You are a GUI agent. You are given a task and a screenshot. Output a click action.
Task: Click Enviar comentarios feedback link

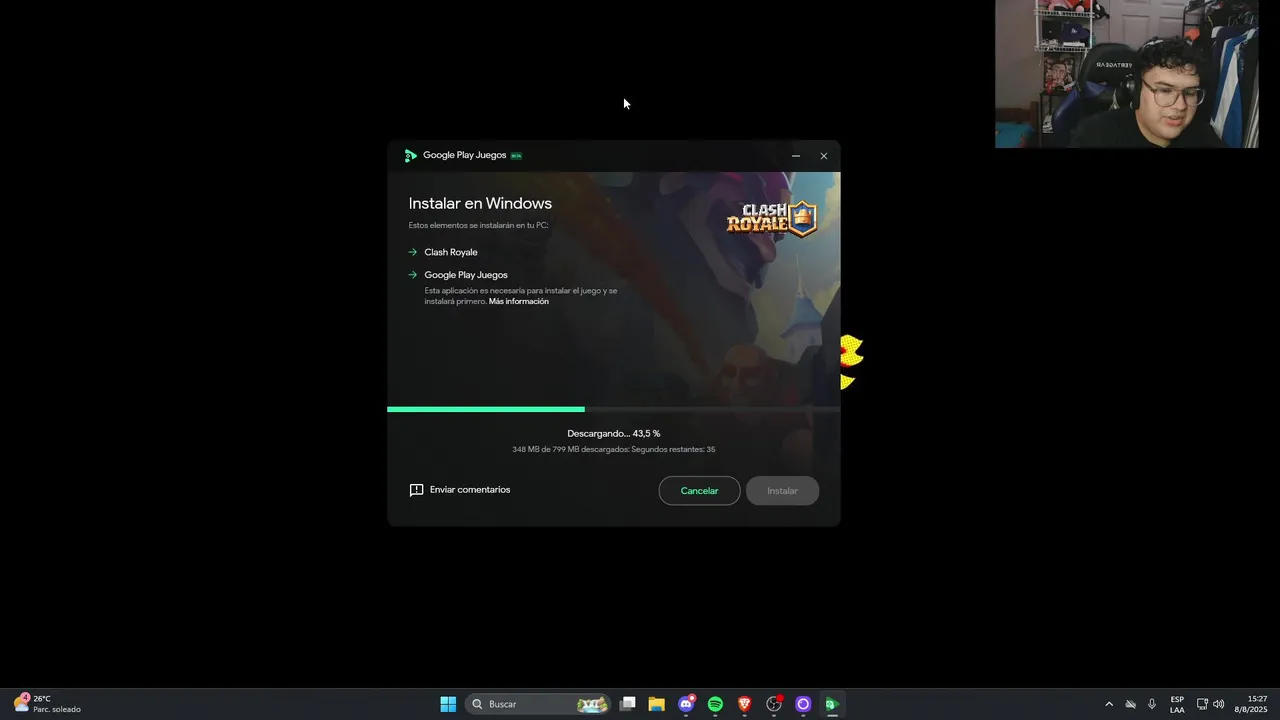point(470,490)
